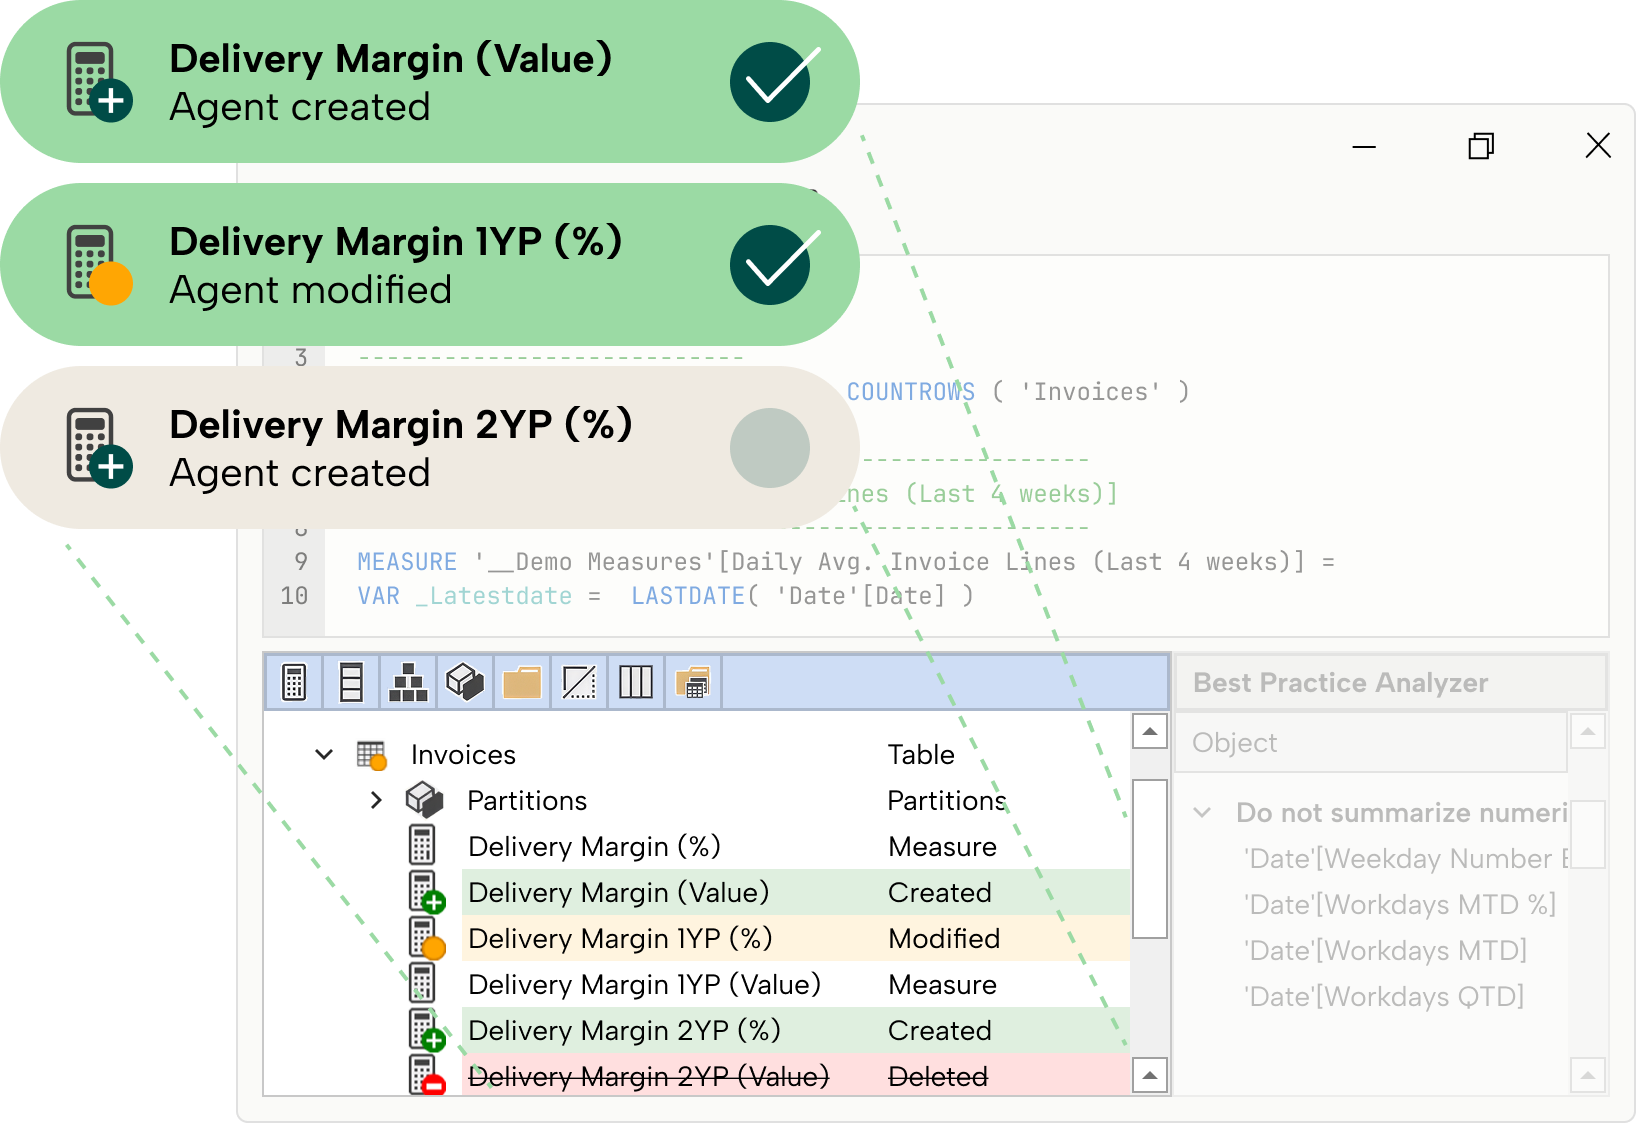Select the Delivery Margin (Value) tree row

[x=796, y=892]
